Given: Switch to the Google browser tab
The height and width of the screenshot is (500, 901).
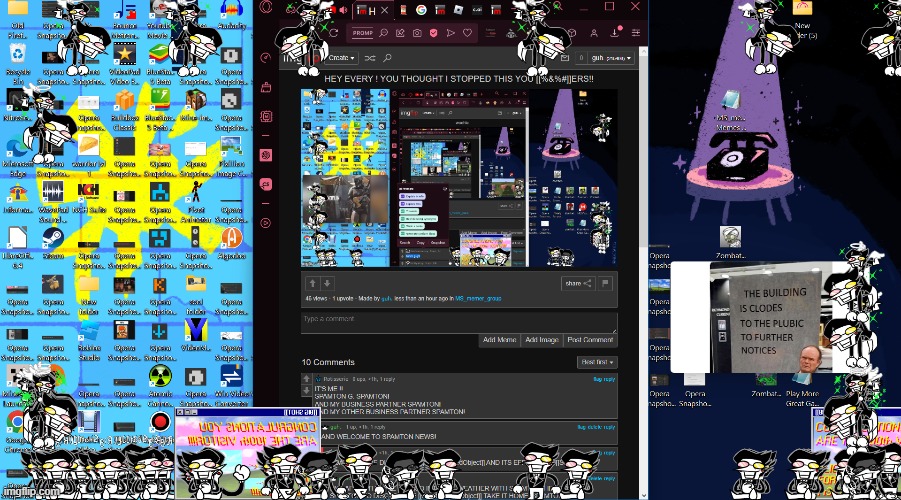Looking at the screenshot, I should [x=421, y=10].
